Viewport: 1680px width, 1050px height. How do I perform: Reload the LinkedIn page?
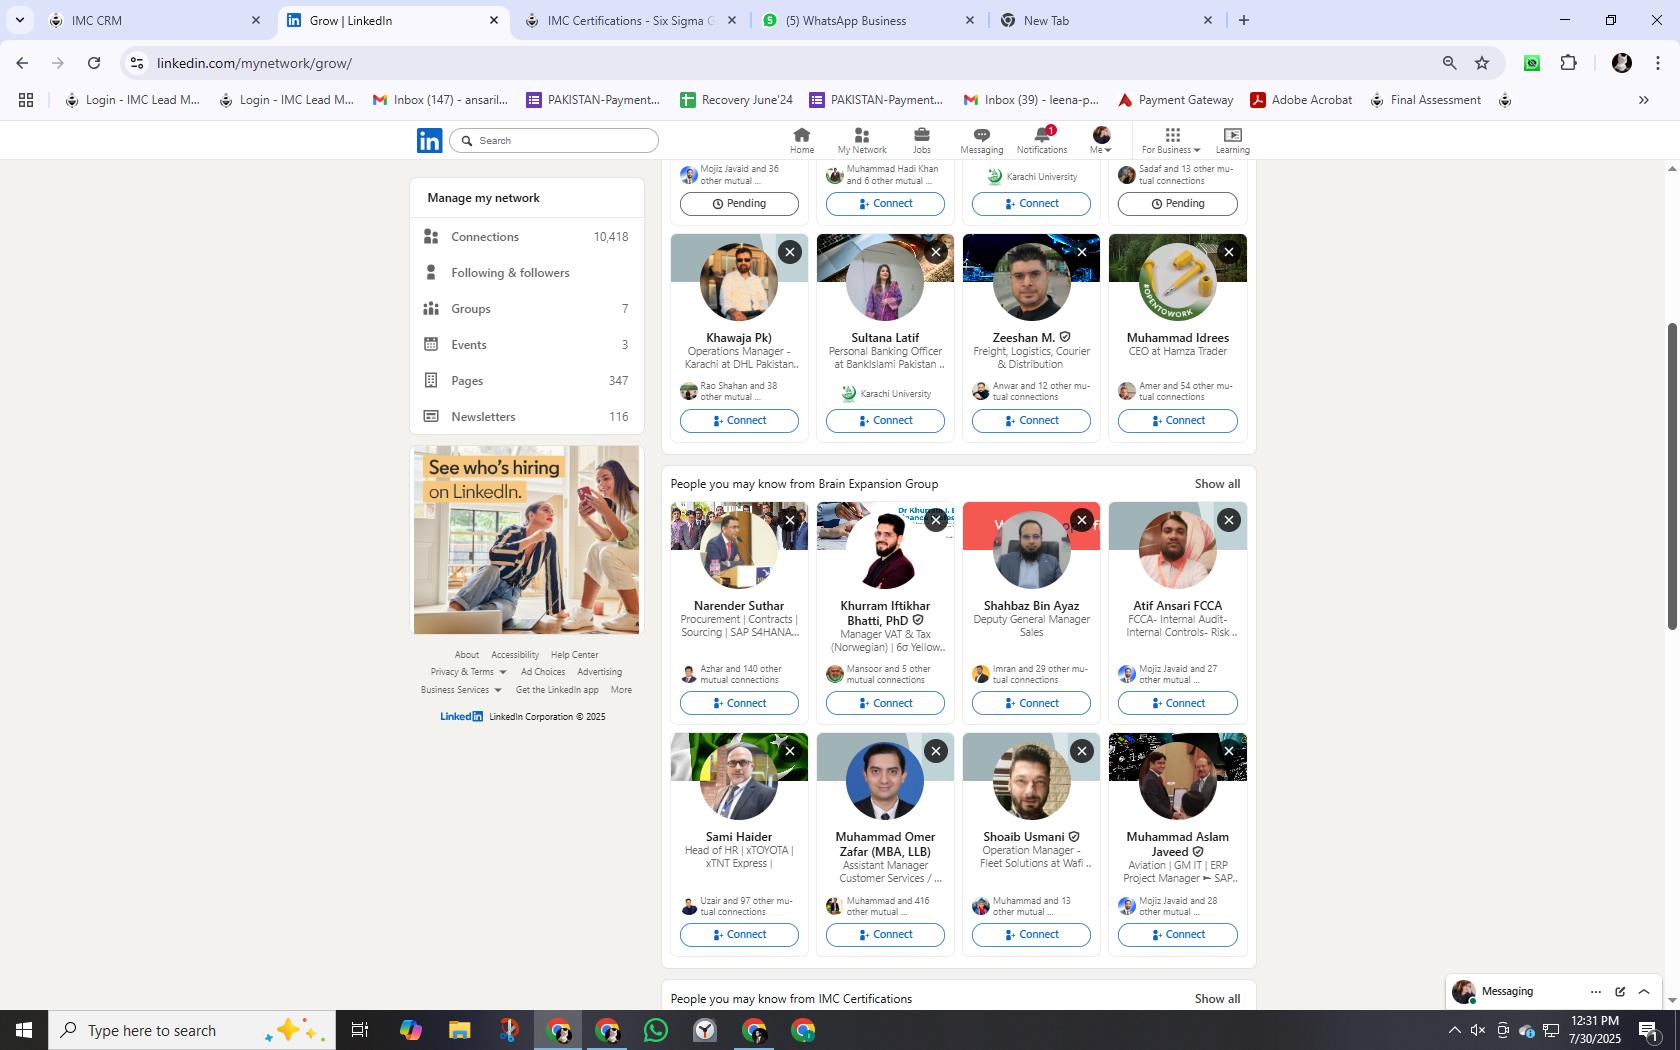pyautogui.click(x=94, y=63)
